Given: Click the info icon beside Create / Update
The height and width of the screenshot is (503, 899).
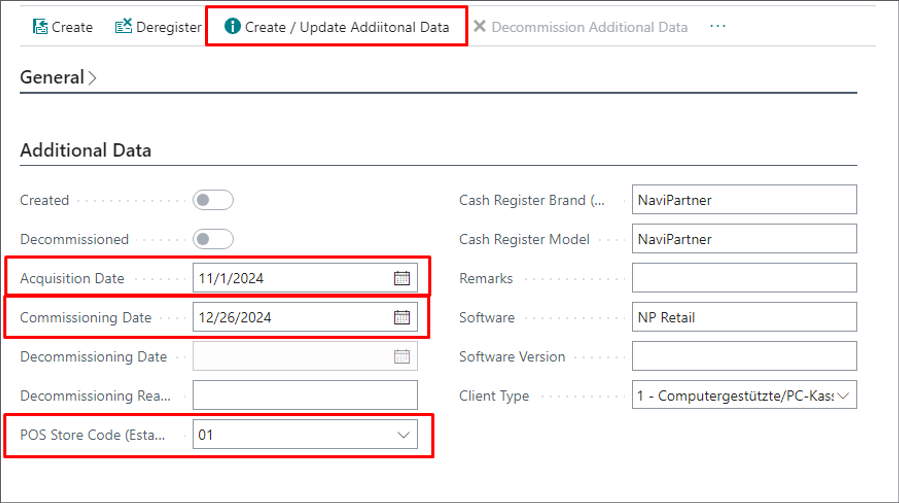Looking at the screenshot, I should click(x=232, y=26).
